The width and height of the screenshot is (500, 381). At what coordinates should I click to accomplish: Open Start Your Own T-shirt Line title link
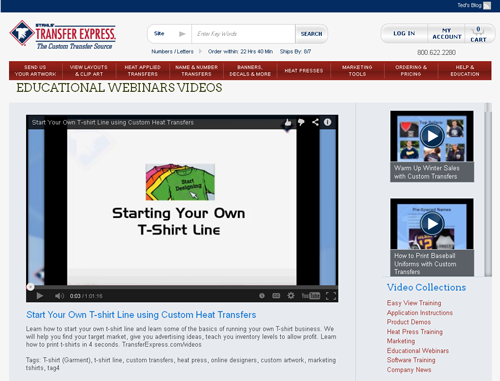[x=141, y=315]
